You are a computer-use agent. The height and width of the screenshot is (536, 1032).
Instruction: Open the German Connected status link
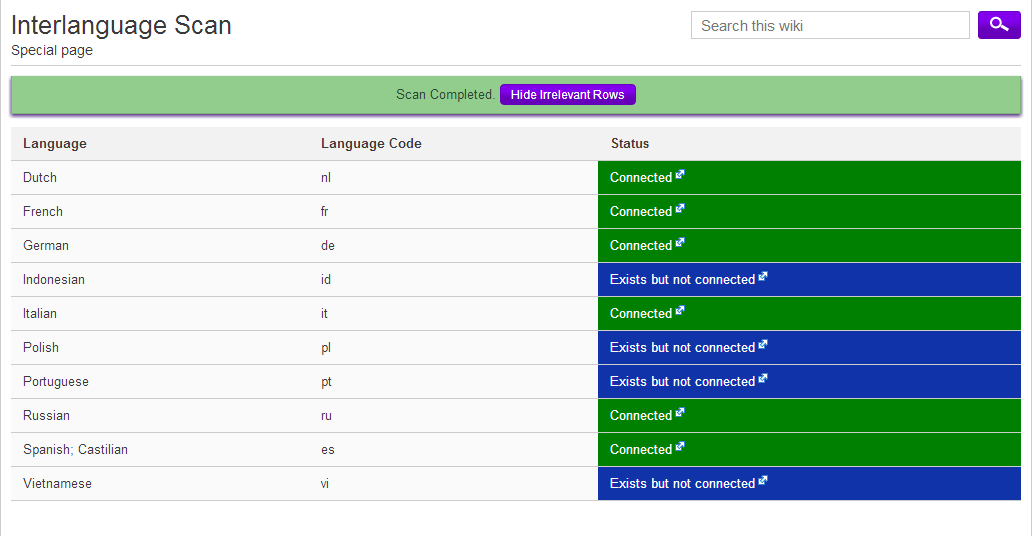640,246
